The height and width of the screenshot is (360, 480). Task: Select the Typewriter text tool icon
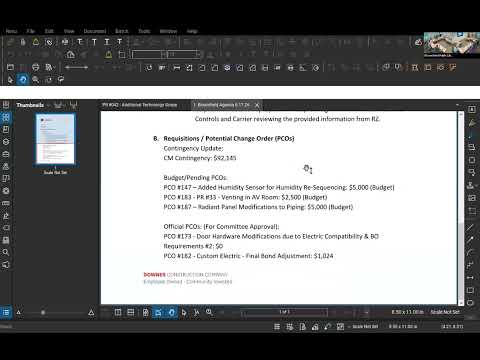point(80,42)
